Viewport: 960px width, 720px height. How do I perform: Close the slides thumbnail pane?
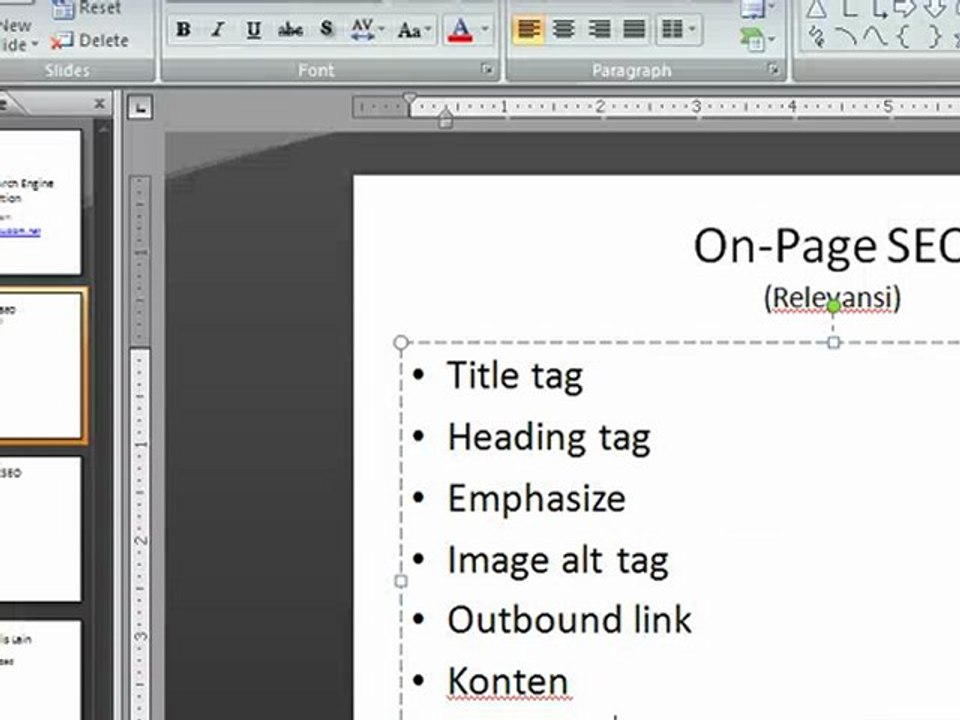(x=99, y=104)
